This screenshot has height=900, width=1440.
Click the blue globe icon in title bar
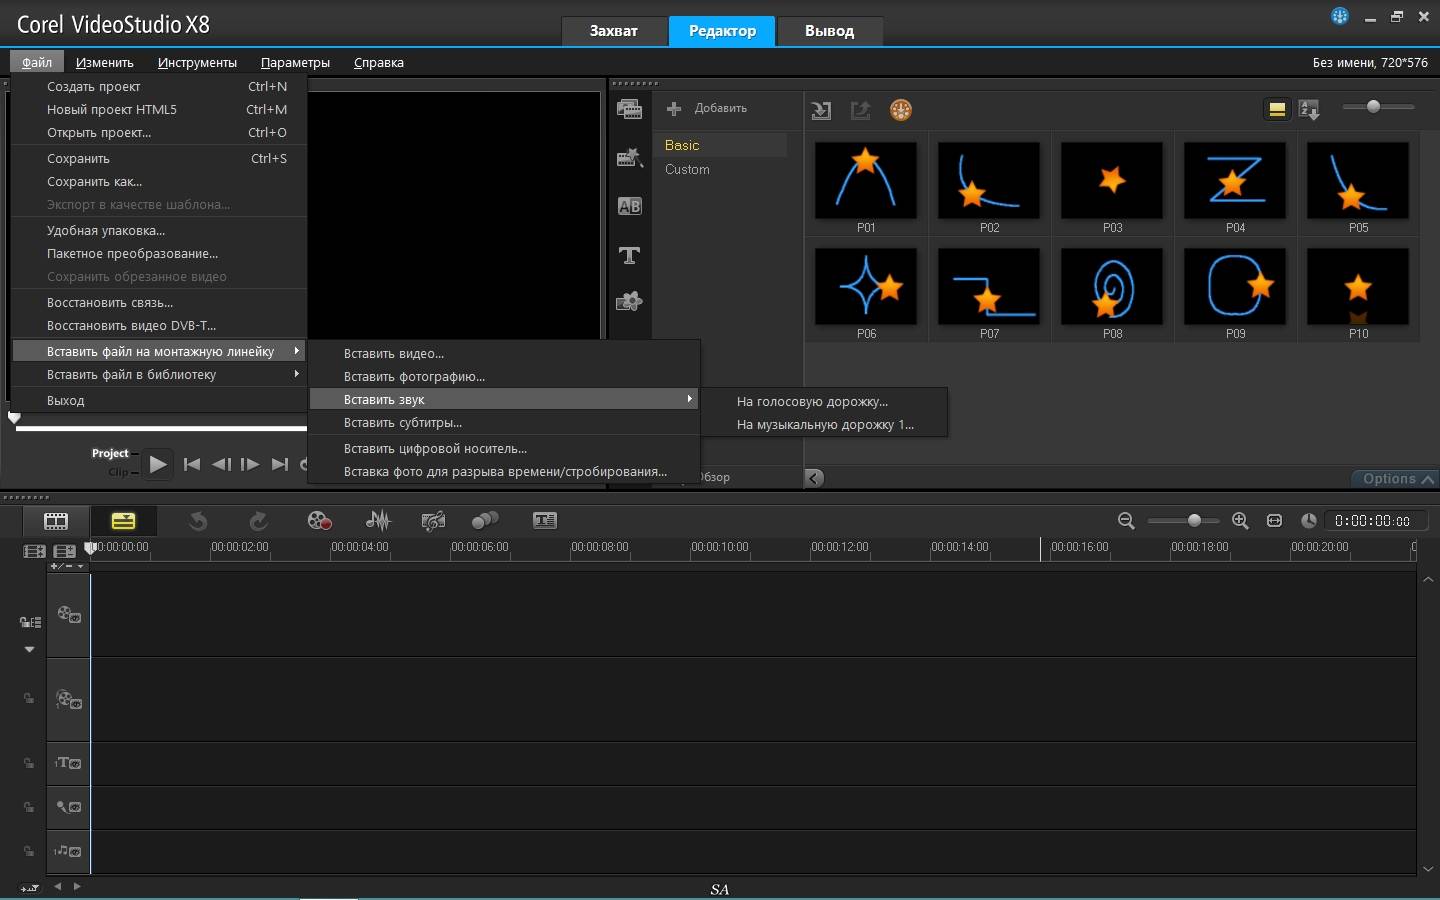click(x=1340, y=16)
